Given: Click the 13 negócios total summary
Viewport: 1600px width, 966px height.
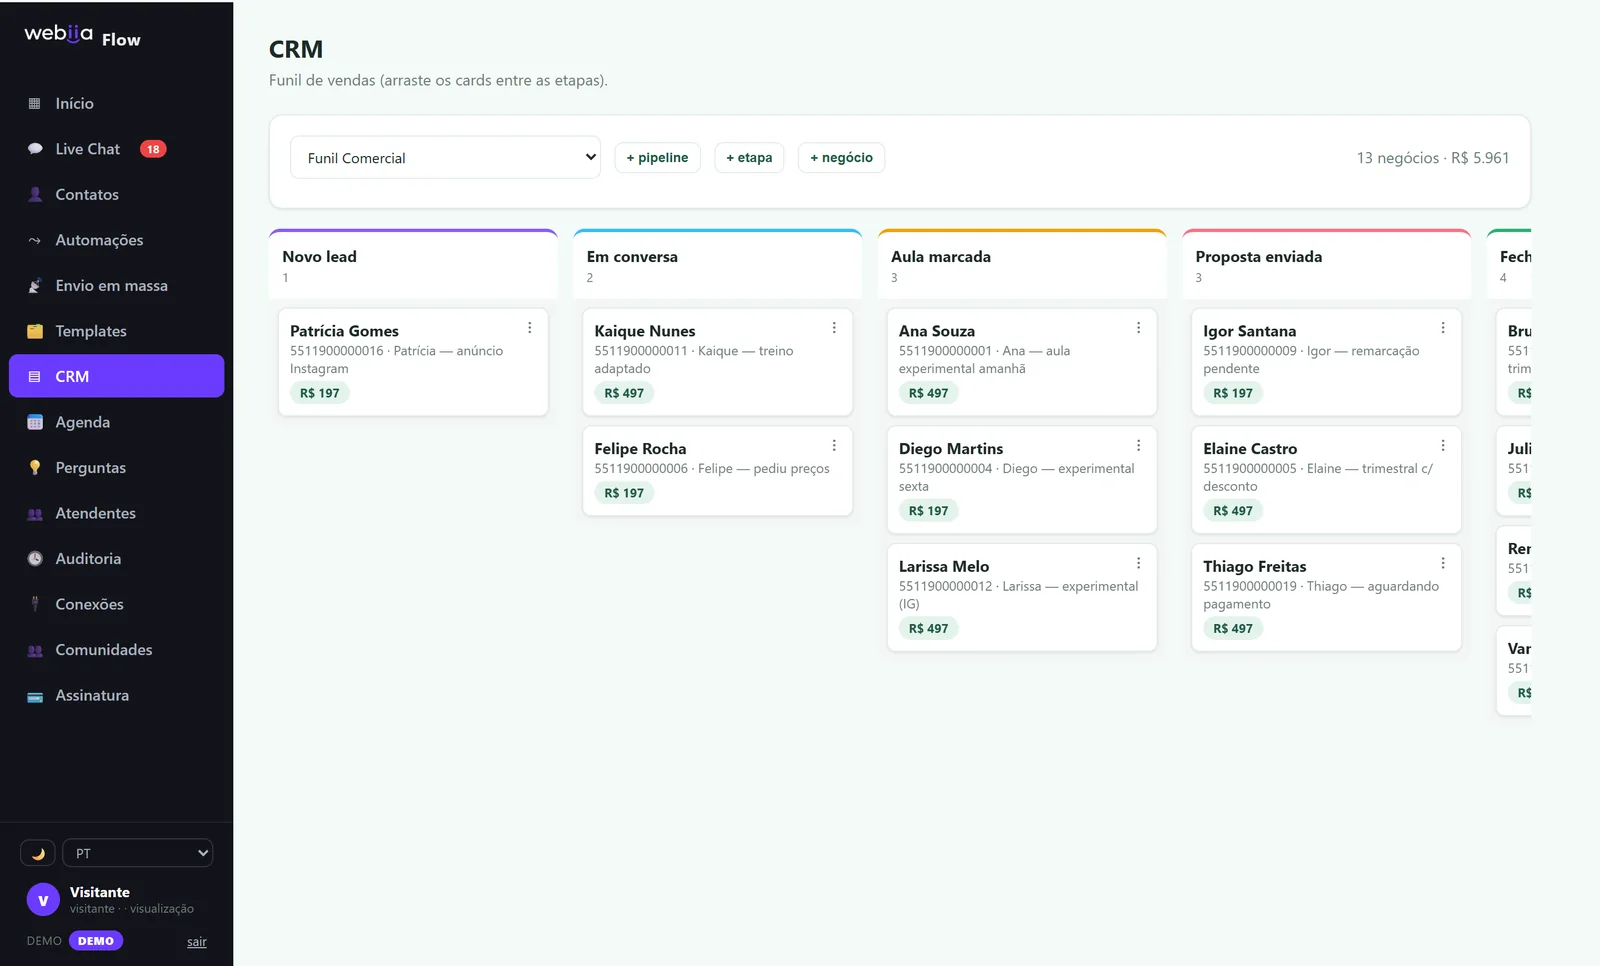Looking at the screenshot, I should pyautogui.click(x=1433, y=158).
